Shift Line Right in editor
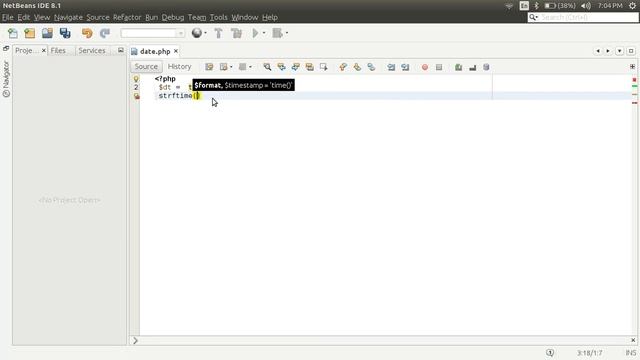This screenshot has width=640, height=360. coord(405,67)
